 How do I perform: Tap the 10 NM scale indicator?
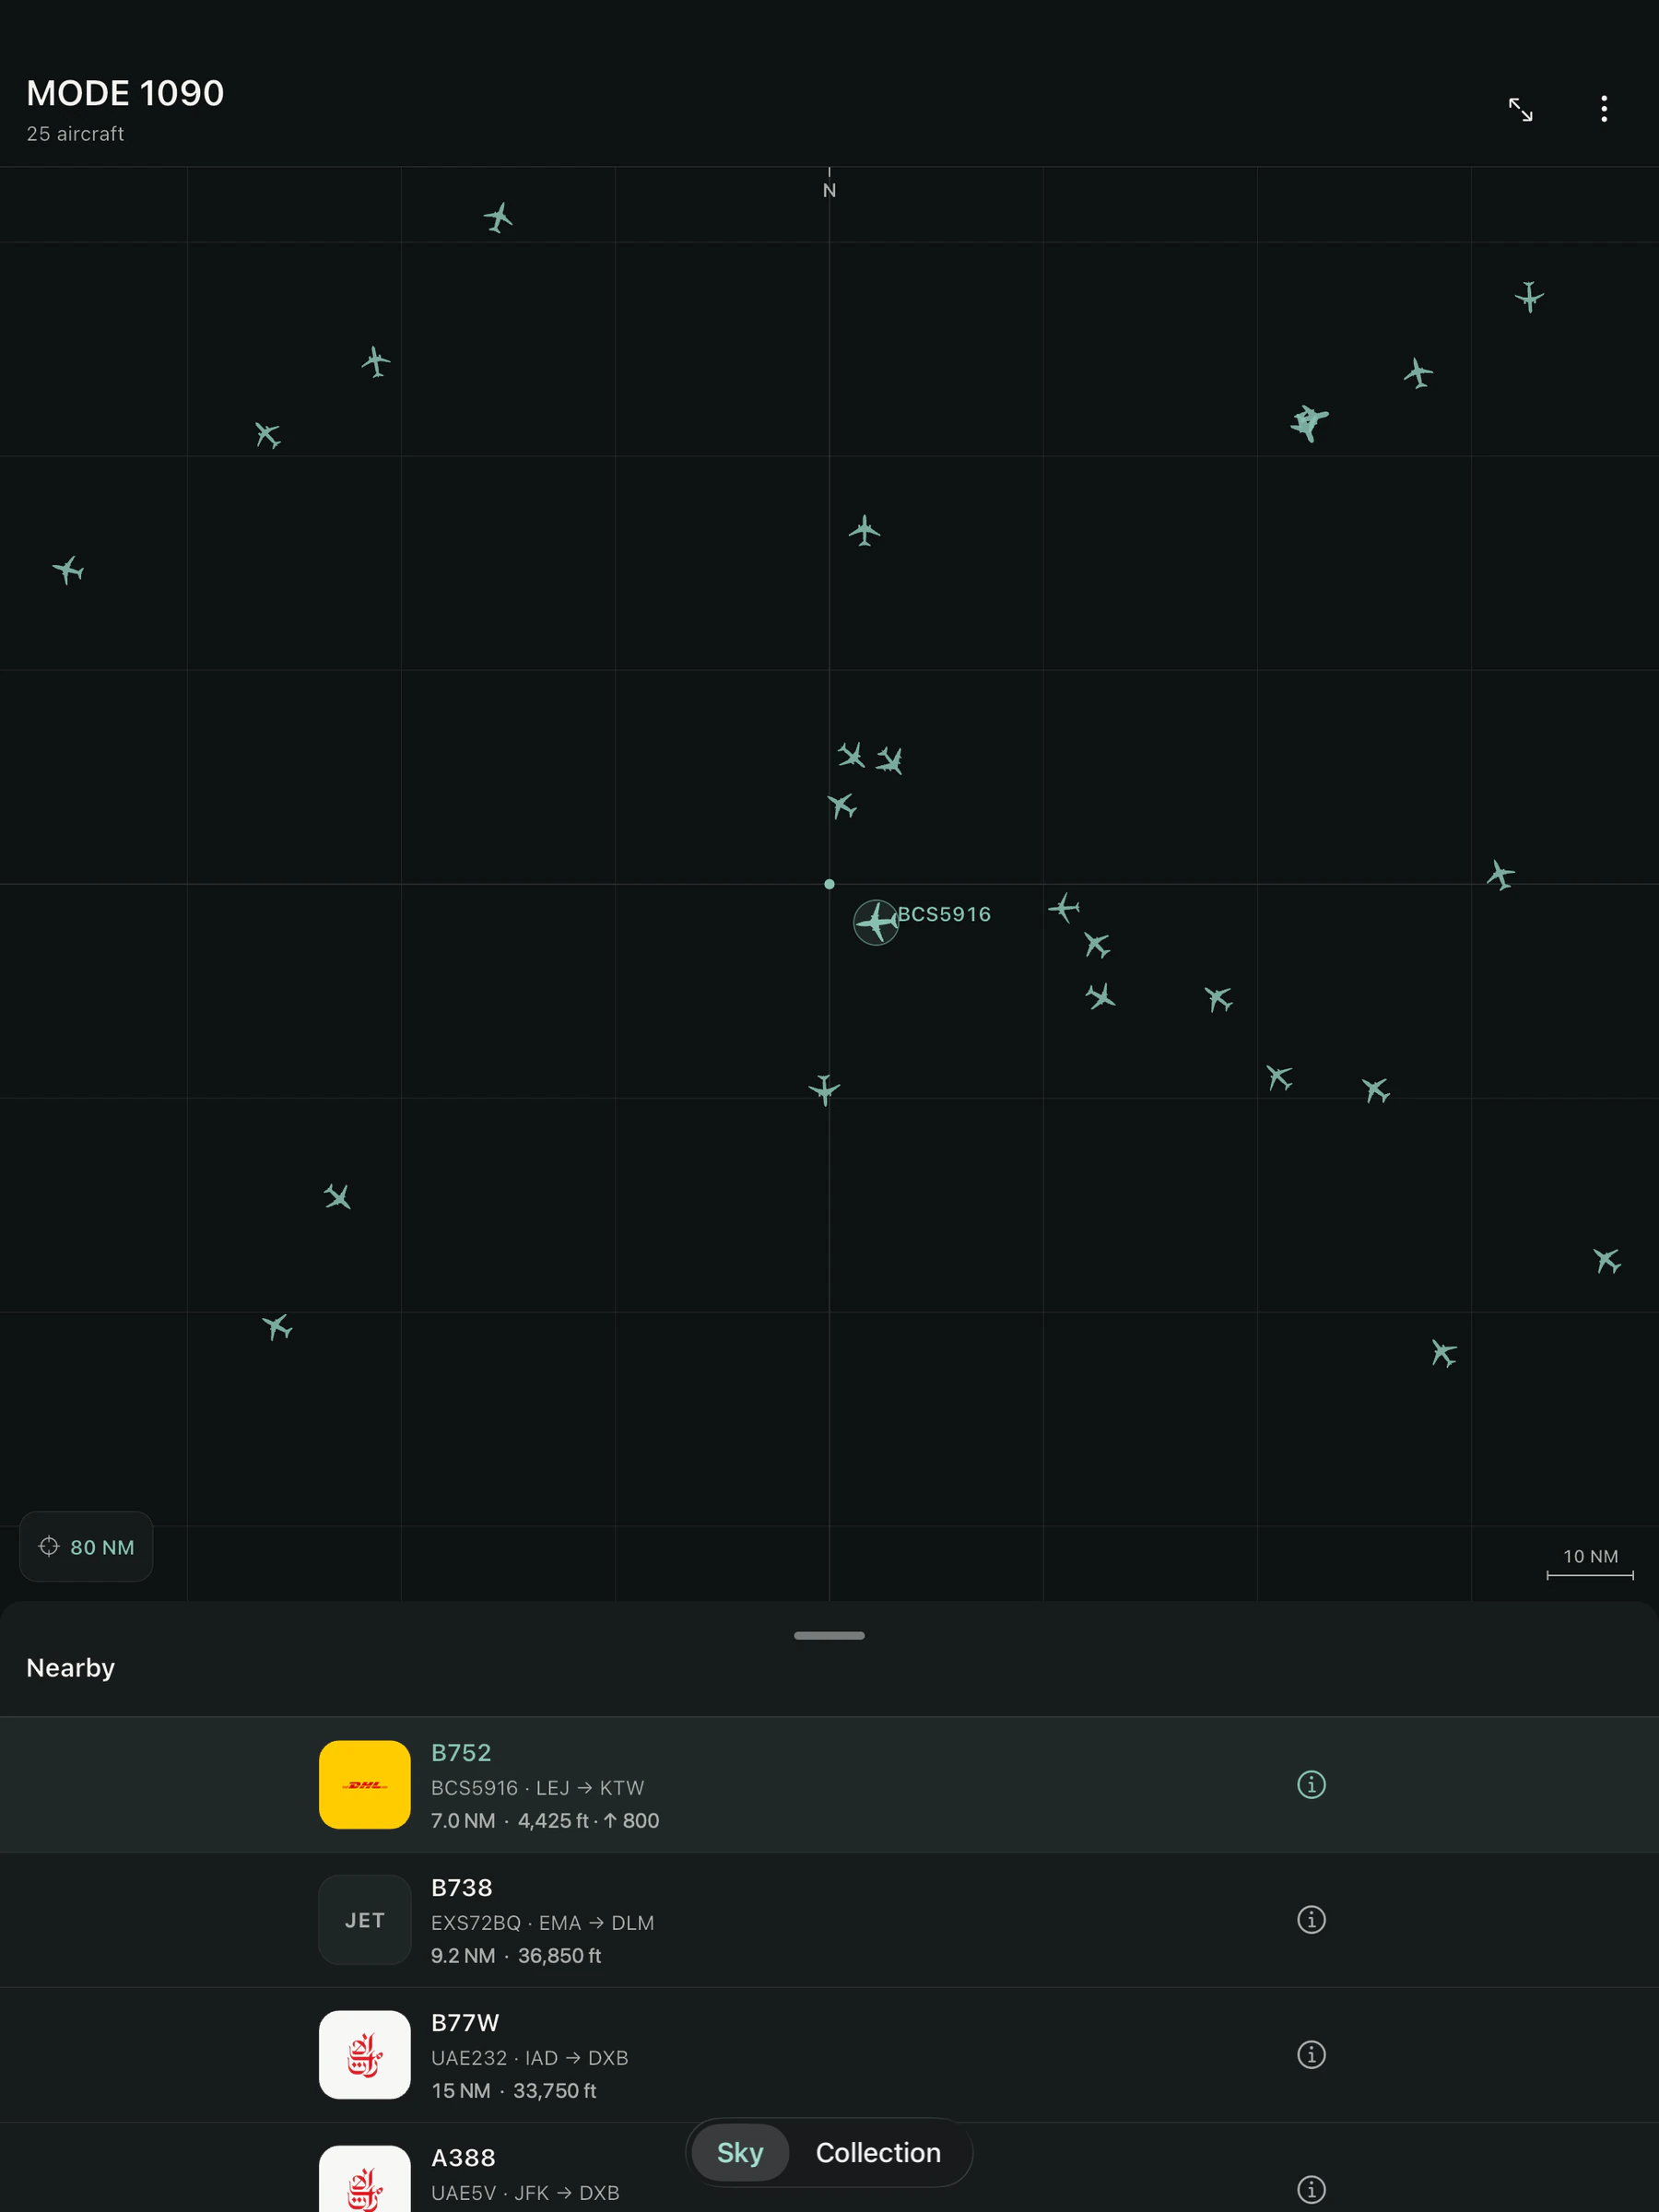1590,1564
